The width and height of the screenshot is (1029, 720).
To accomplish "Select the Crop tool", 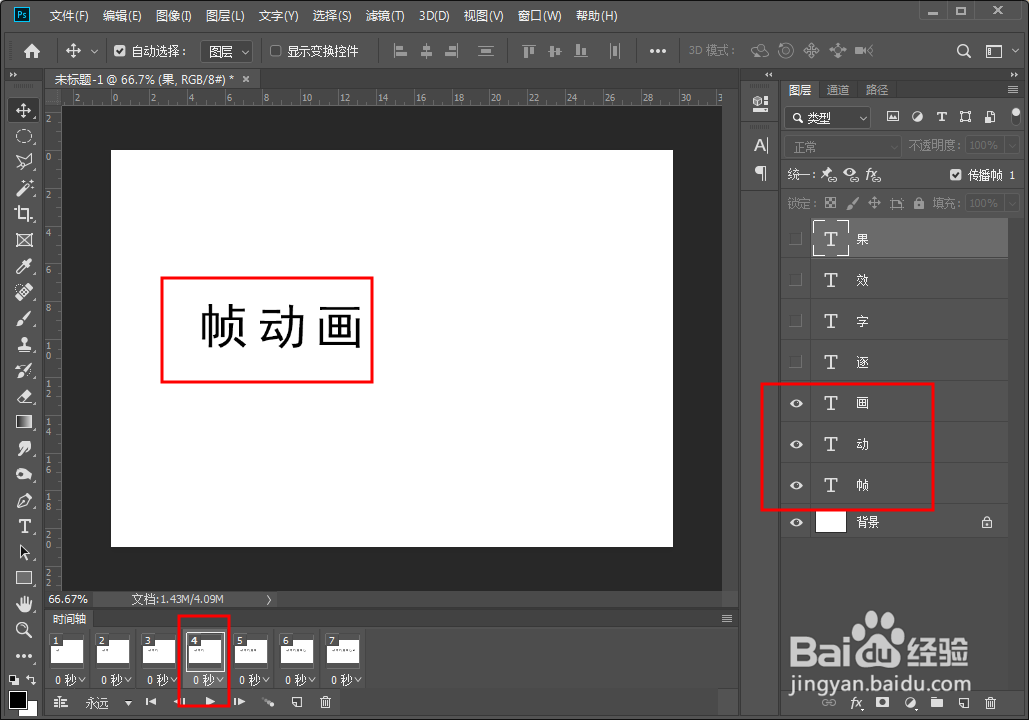I will 24,214.
